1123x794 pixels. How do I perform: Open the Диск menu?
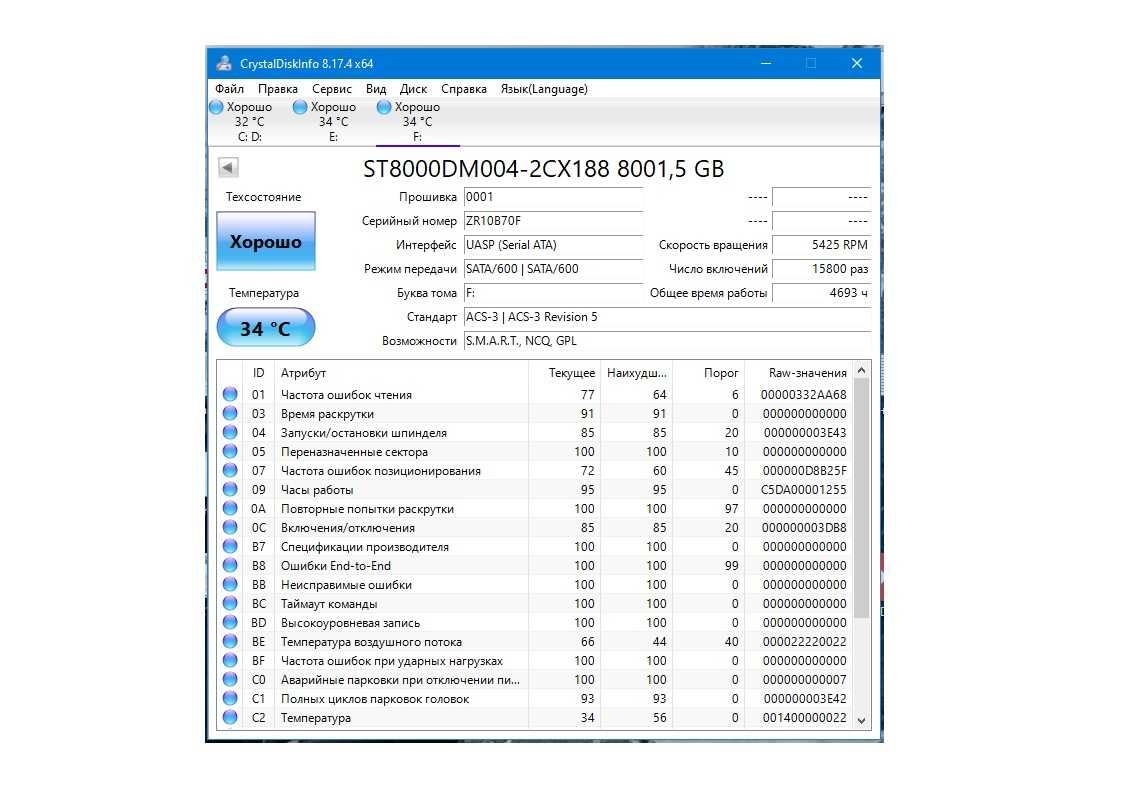413,89
